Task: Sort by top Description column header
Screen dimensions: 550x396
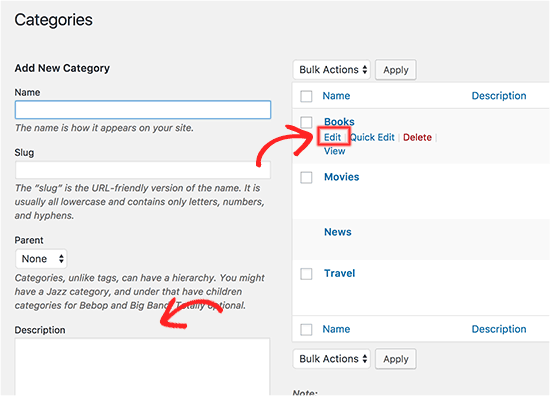Action: tap(499, 96)
